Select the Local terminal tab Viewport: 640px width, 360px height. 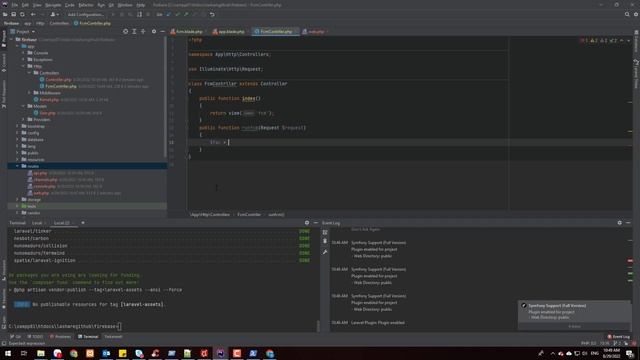coord(37,223)
